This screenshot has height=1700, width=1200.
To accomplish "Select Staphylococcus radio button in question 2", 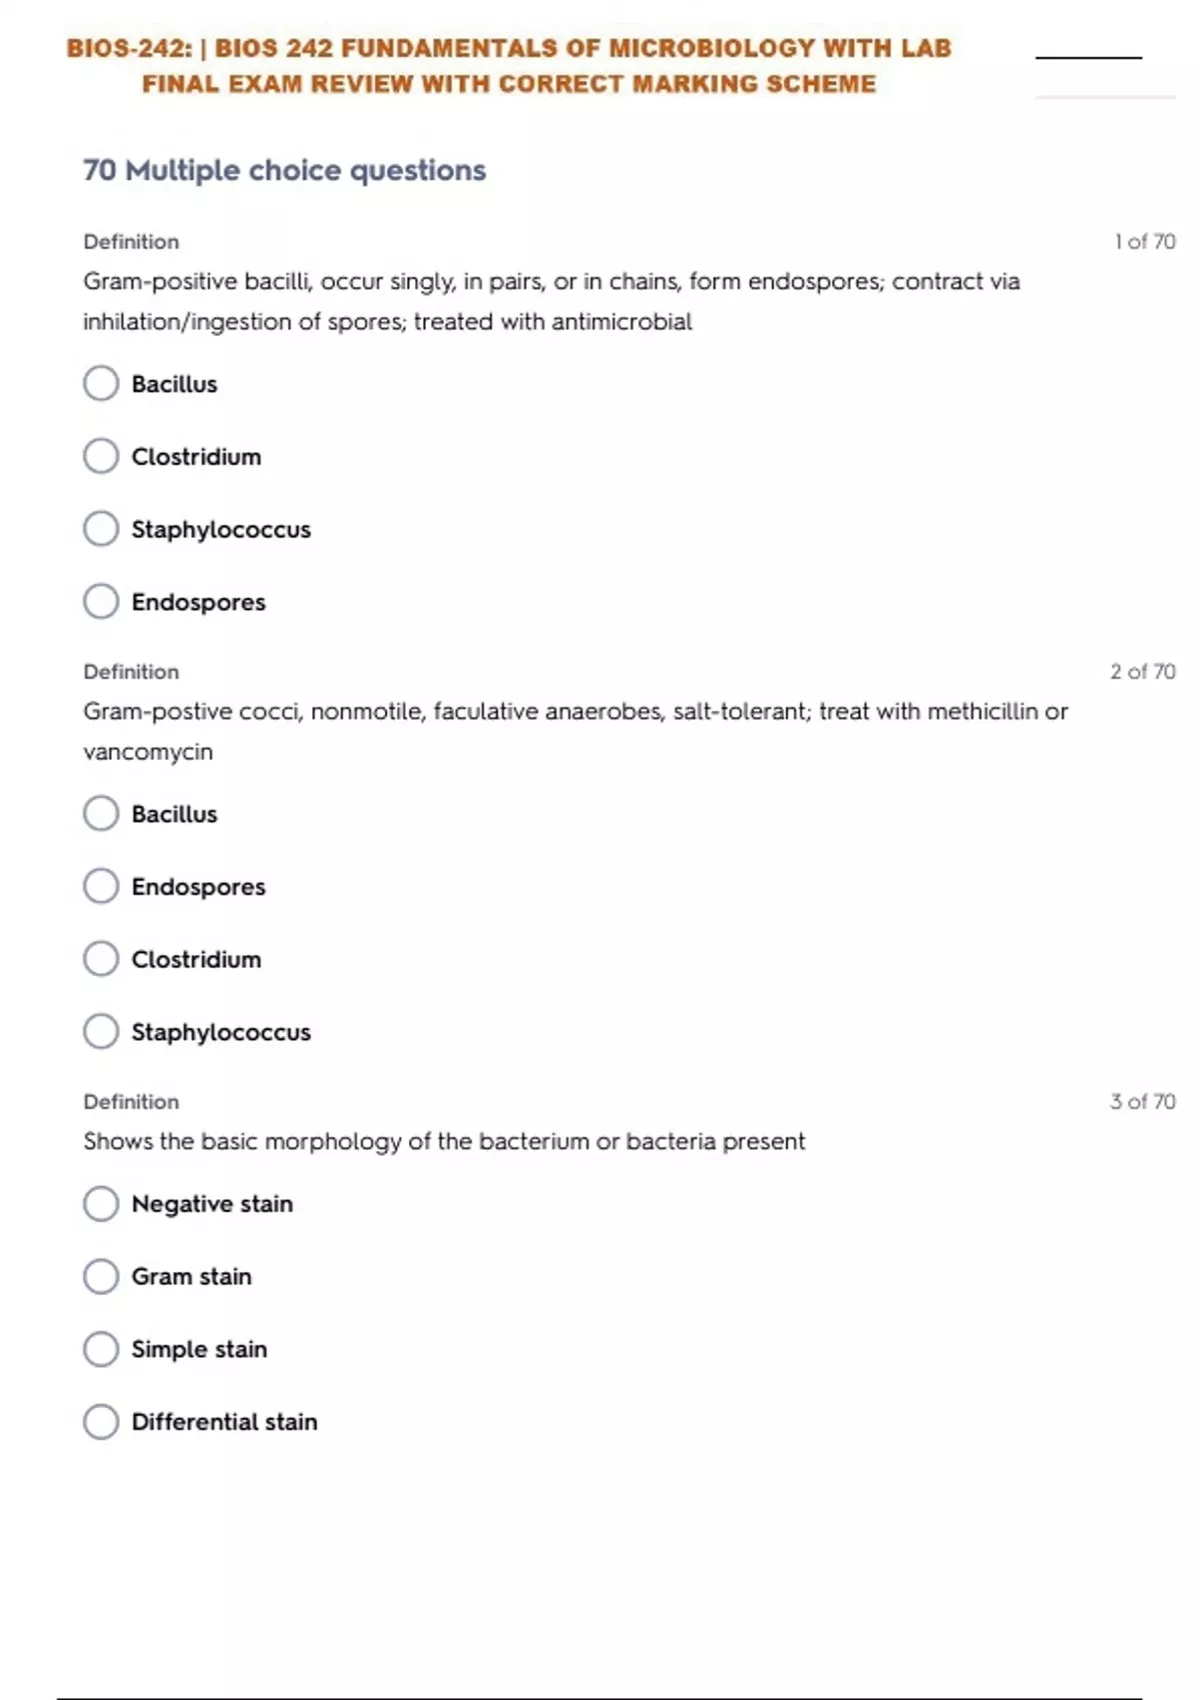I will pyautogui.click(x=101, y=1032).
